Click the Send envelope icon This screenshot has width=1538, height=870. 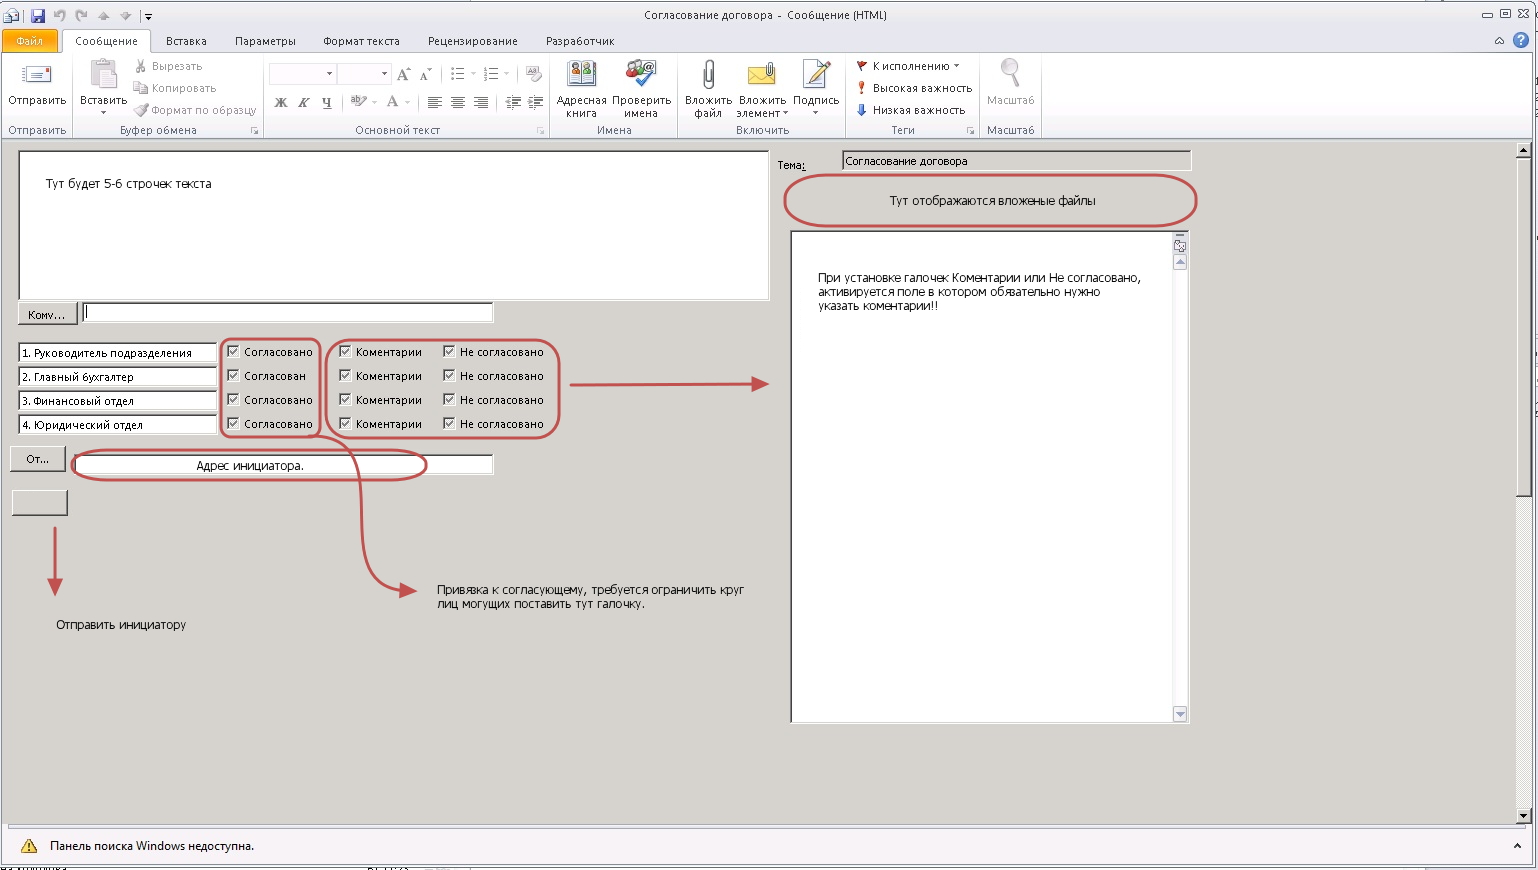coord(37,75)
